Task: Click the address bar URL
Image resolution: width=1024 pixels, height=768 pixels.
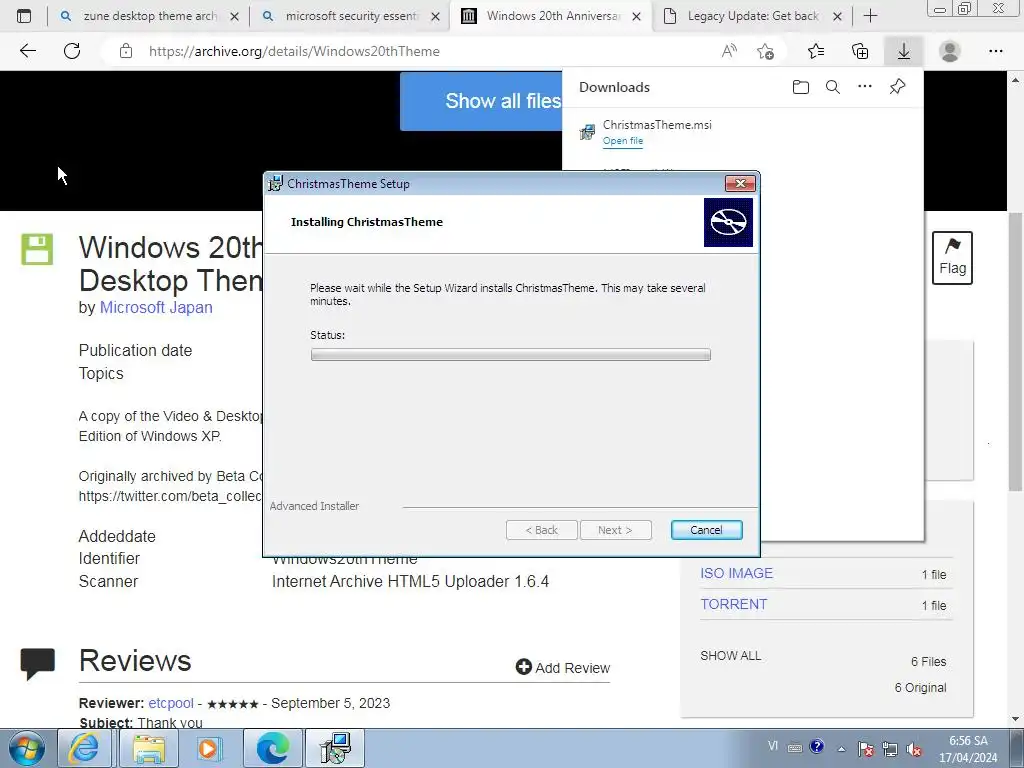Action: tap(294, 51)
